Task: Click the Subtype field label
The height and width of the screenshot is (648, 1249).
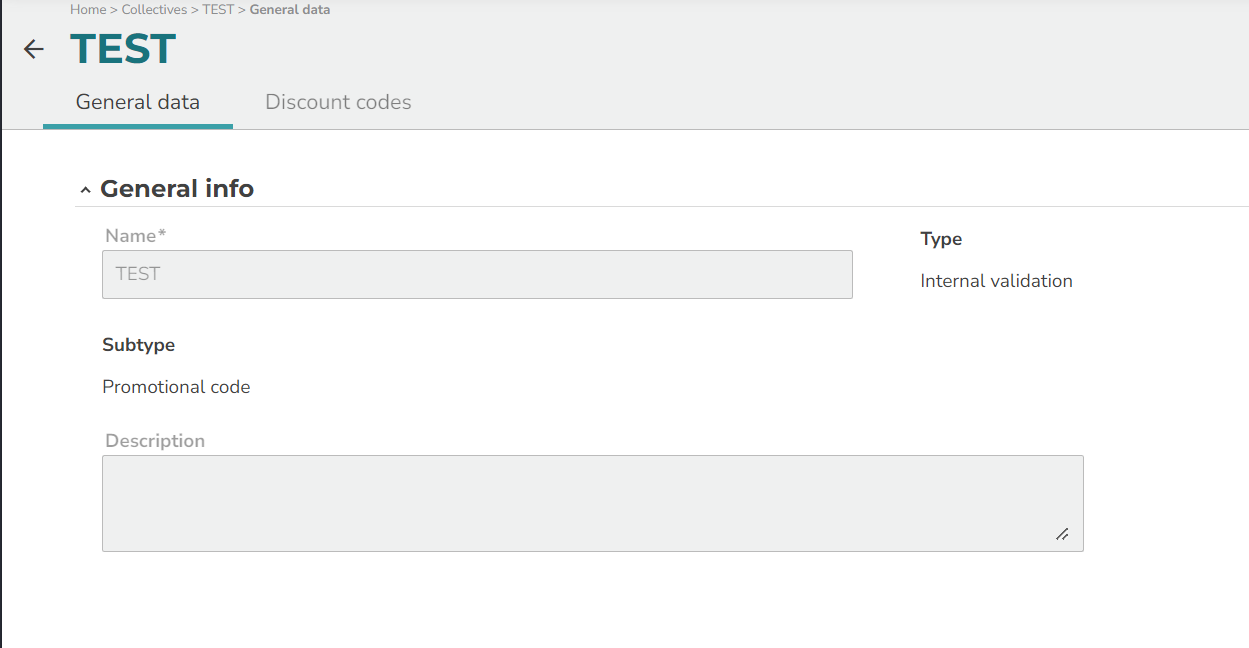Action: (138, 345)
